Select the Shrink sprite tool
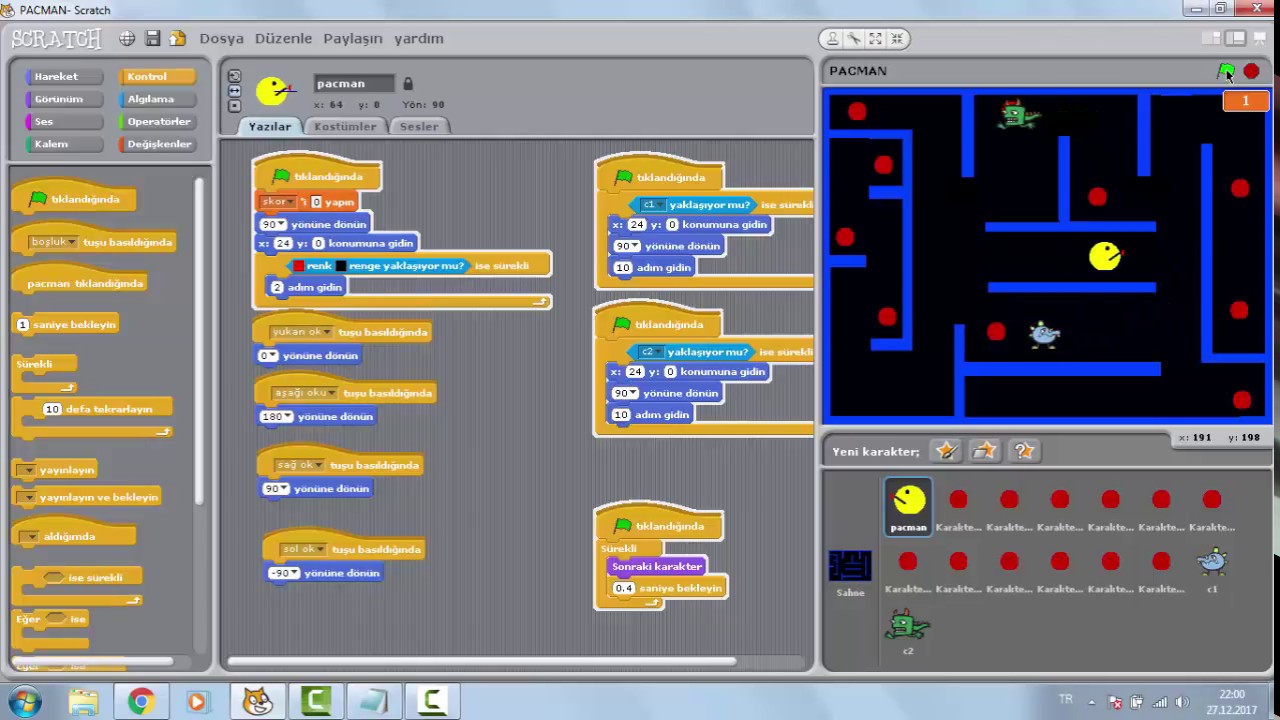Screen dimensions: 1280x720 (x=897, y=38)
